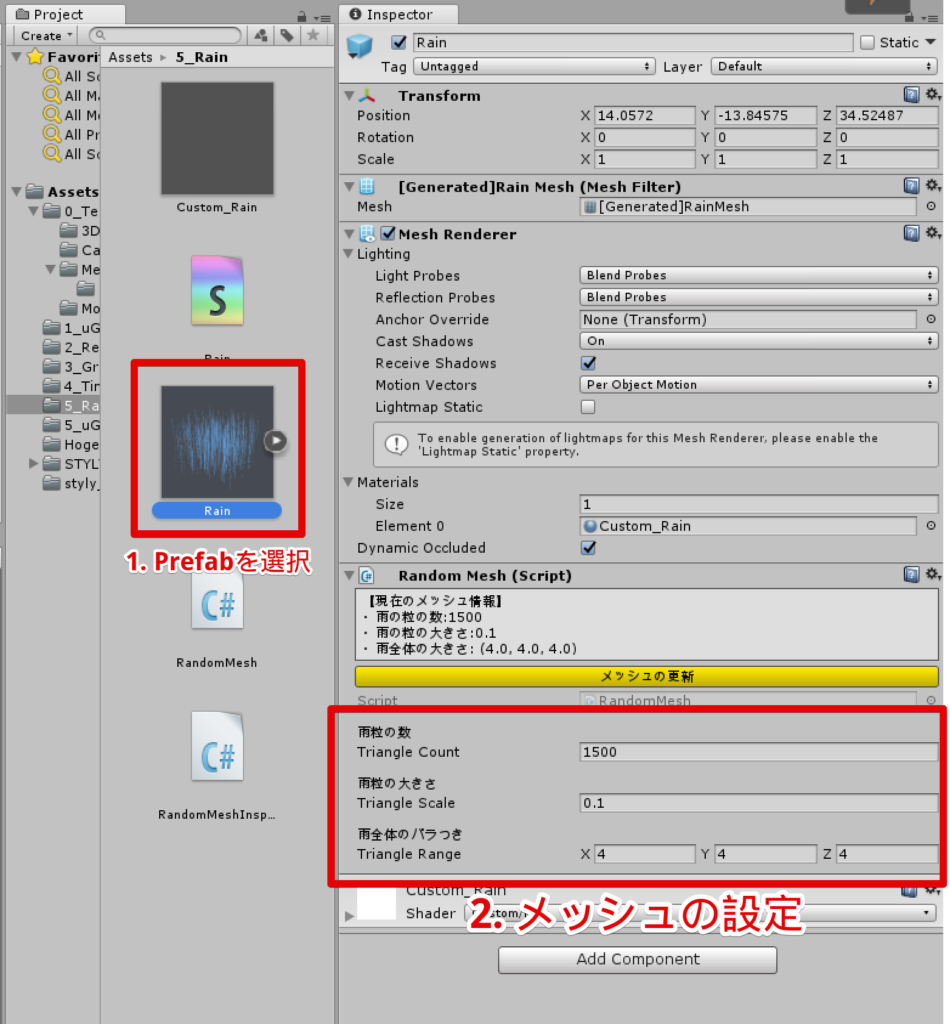The width and height of the screenshot is (950, 1024).
Task: Open Random Mesh script help icon
Action: (911, 575)
